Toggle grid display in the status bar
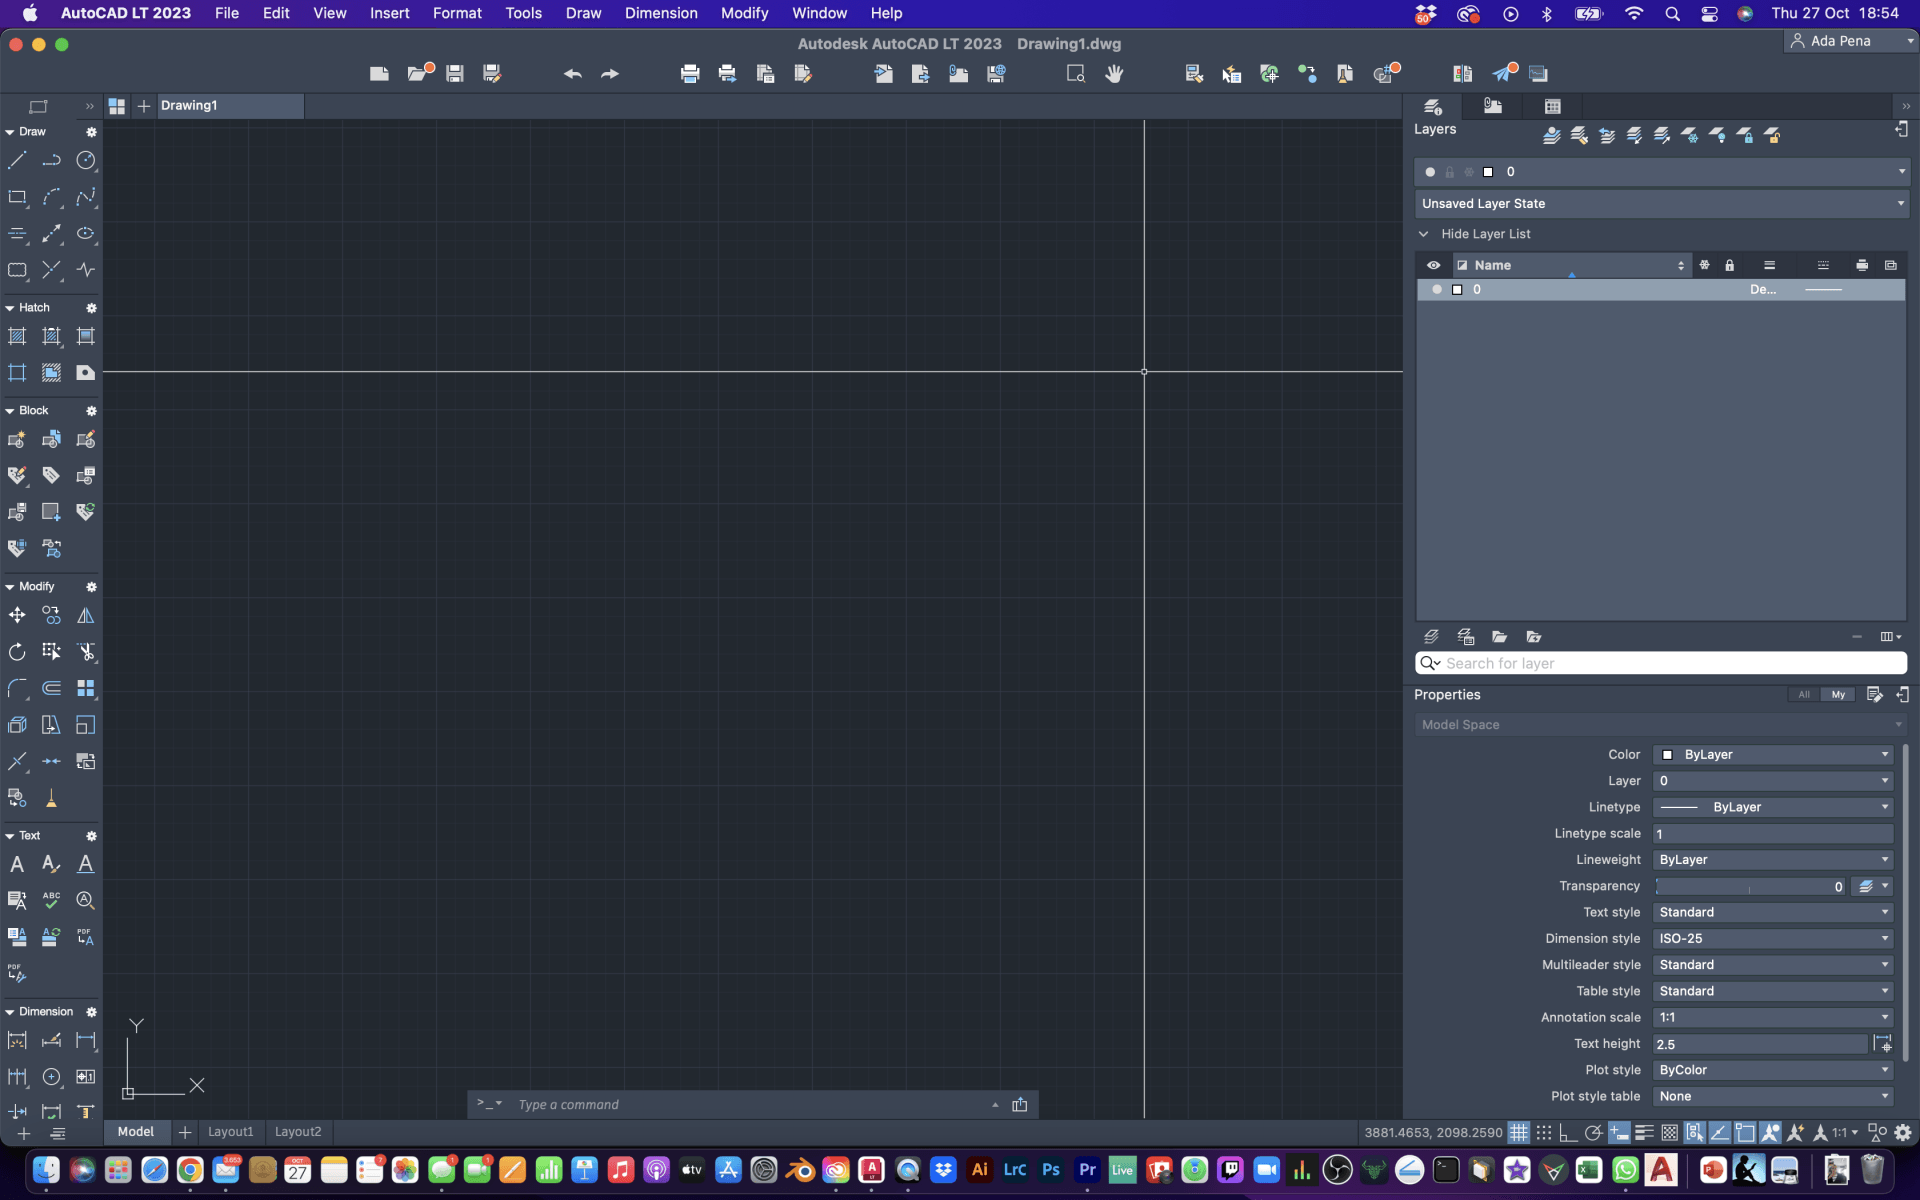 (x=1519, y=1131)
